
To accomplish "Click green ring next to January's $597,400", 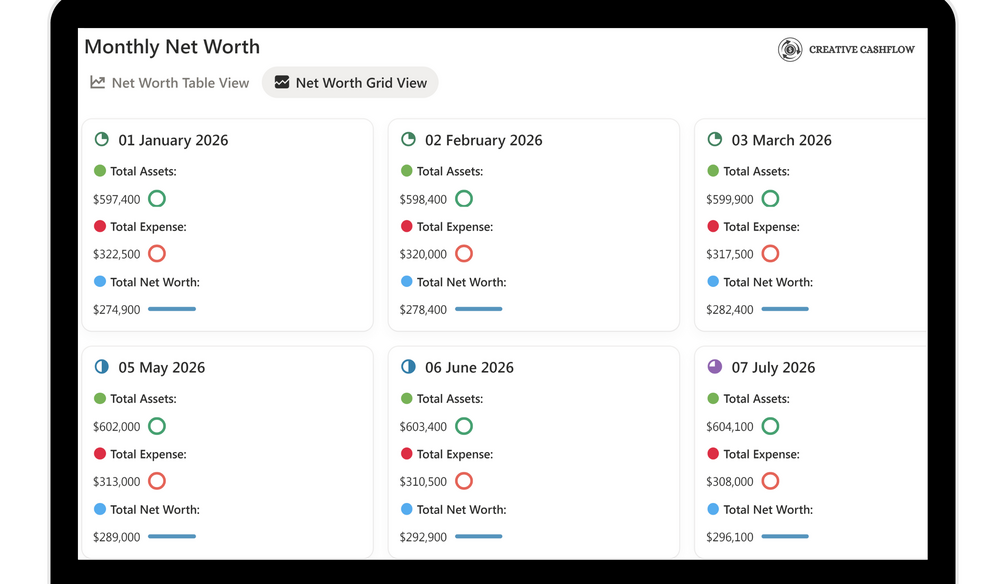I will pyautogui.click(x=157, y=199).
